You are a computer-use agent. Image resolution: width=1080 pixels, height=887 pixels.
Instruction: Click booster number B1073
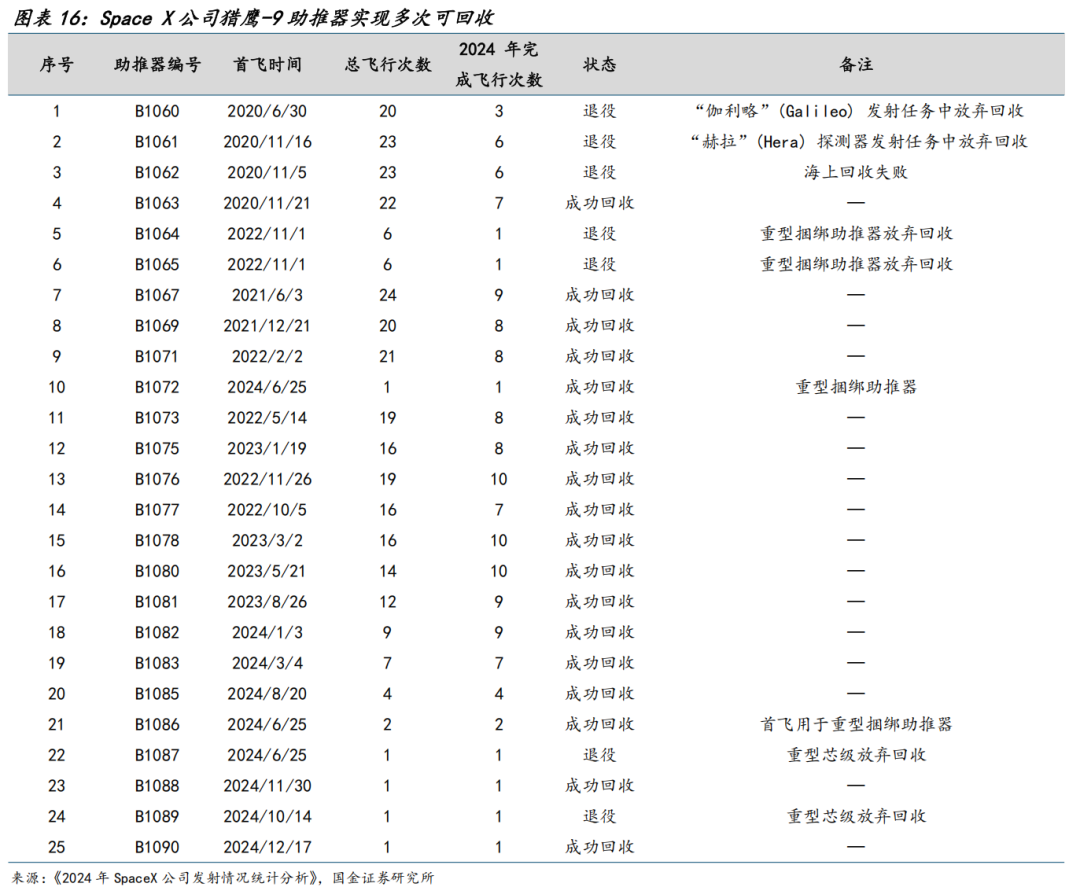[157, 418]
